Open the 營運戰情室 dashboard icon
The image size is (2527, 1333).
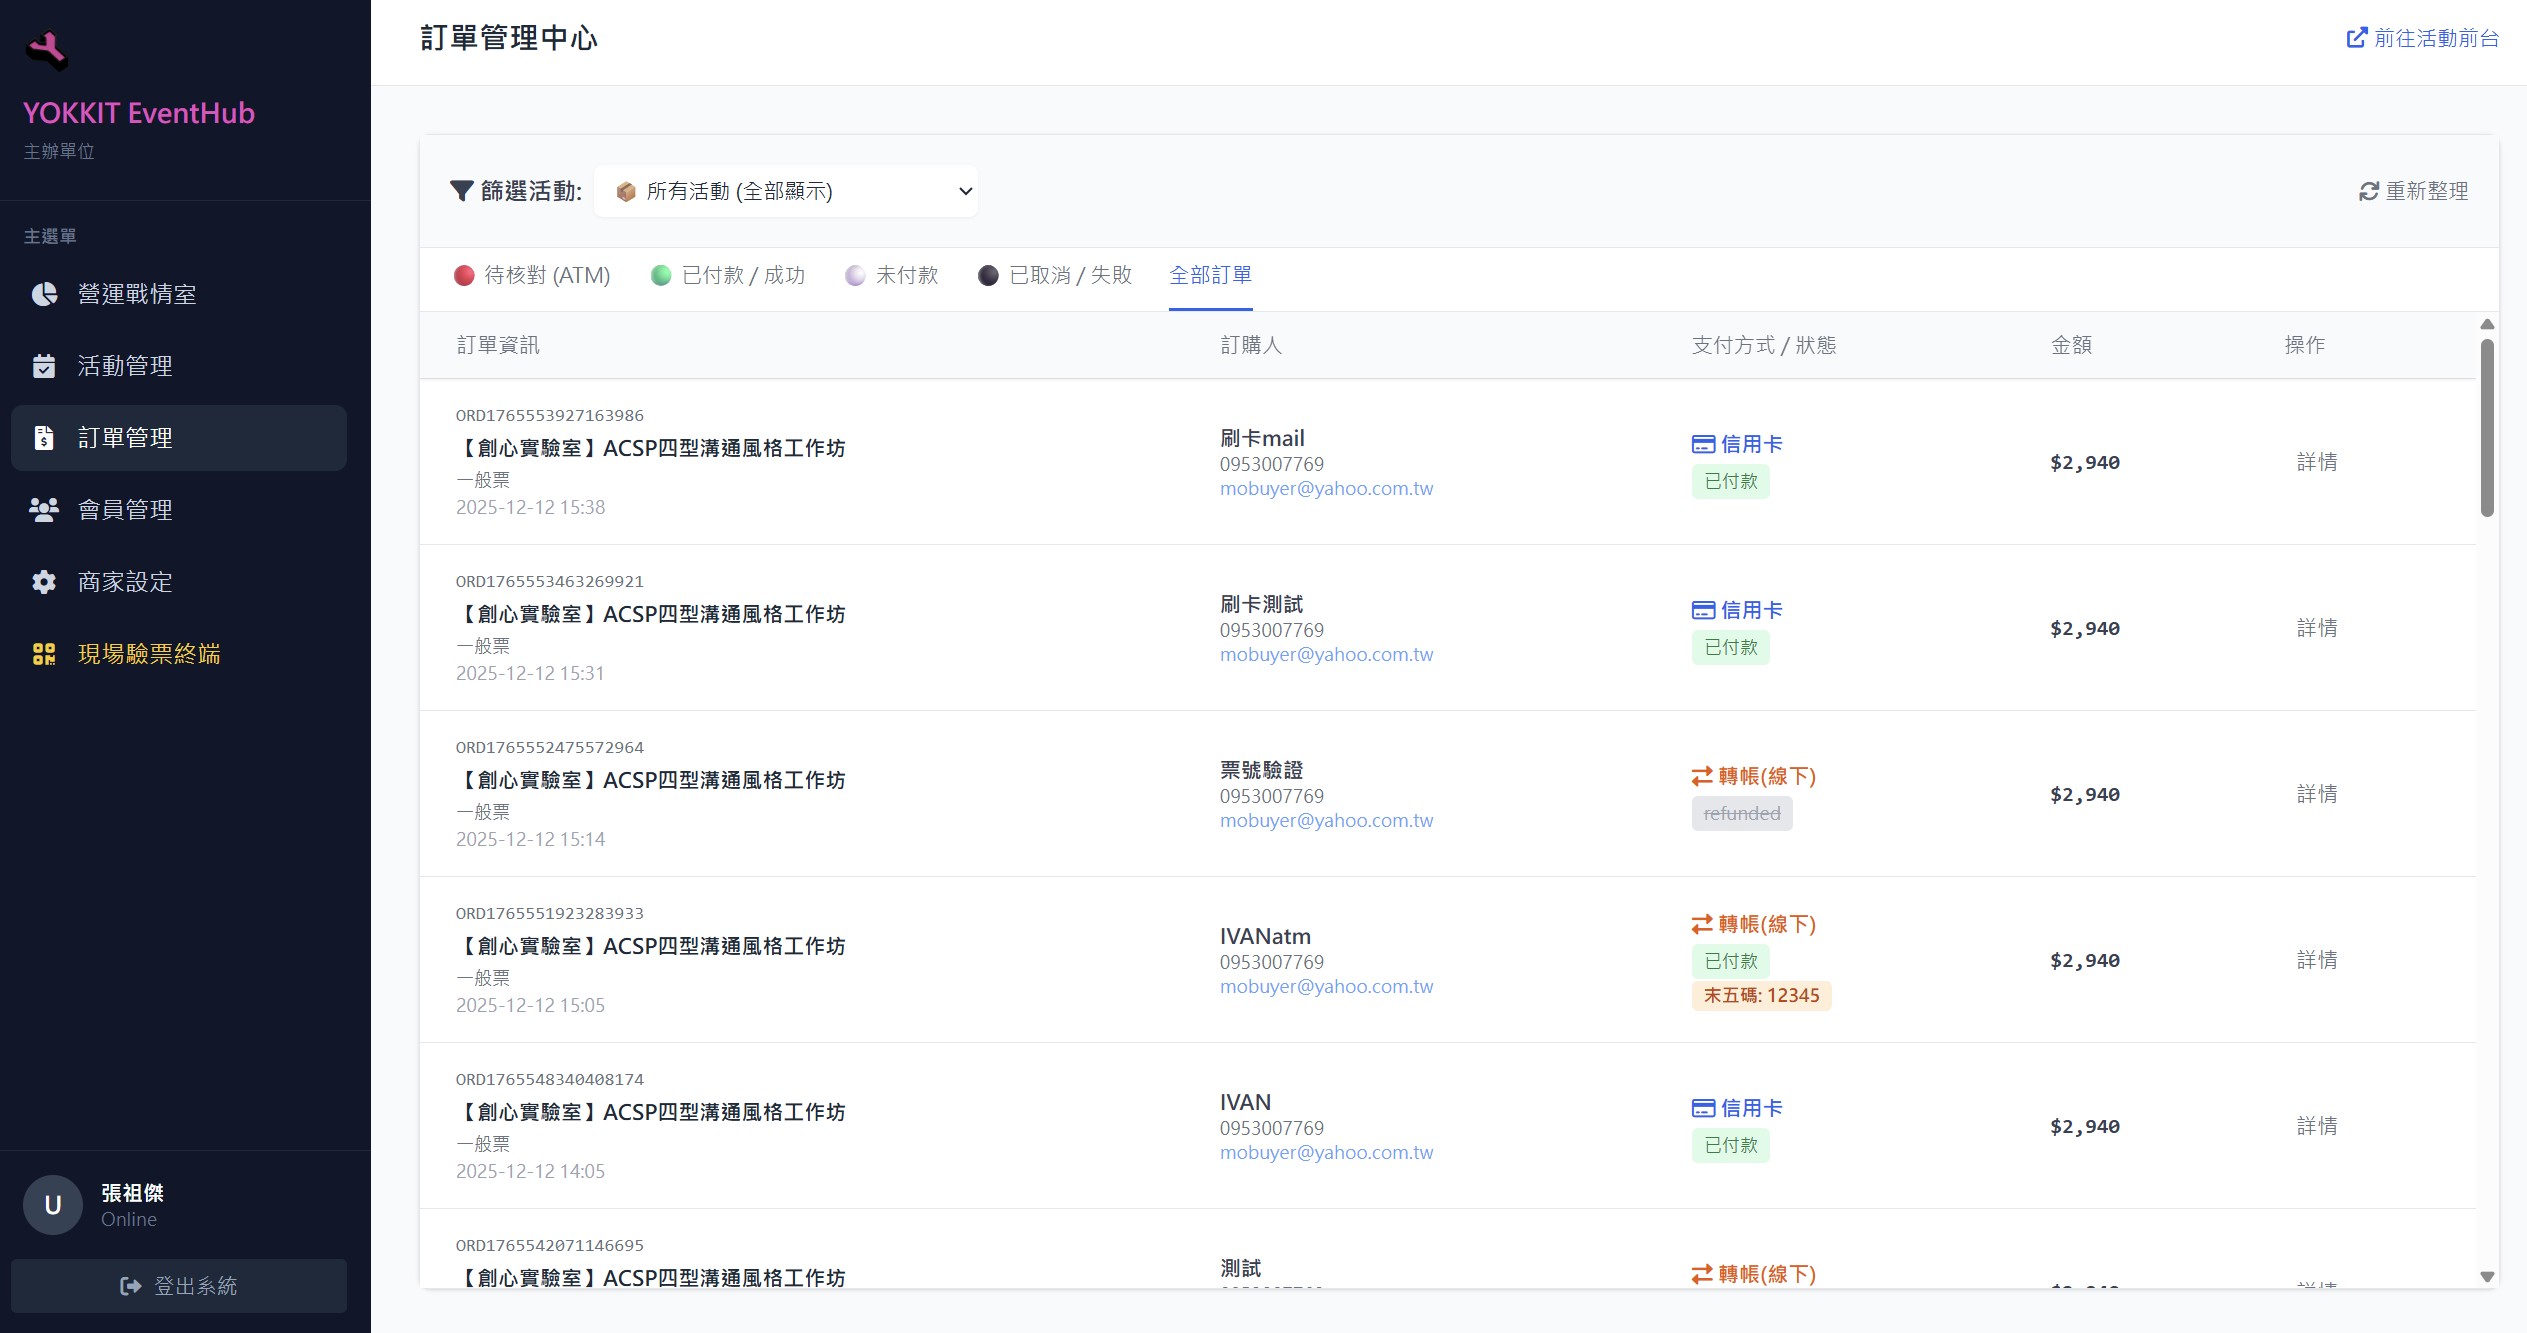(x=44, y=294)
